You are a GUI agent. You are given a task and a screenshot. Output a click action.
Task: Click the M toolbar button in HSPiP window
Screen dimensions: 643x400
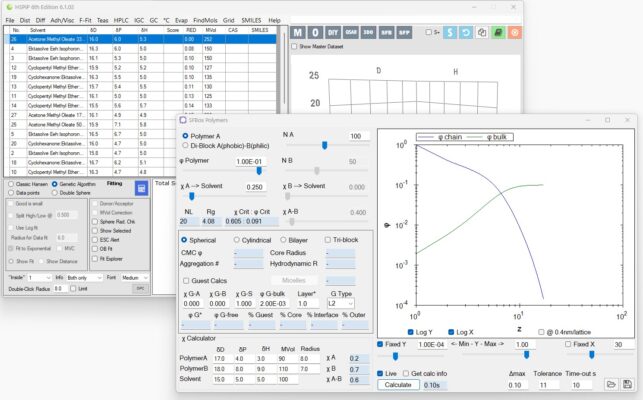coord(298,32)
